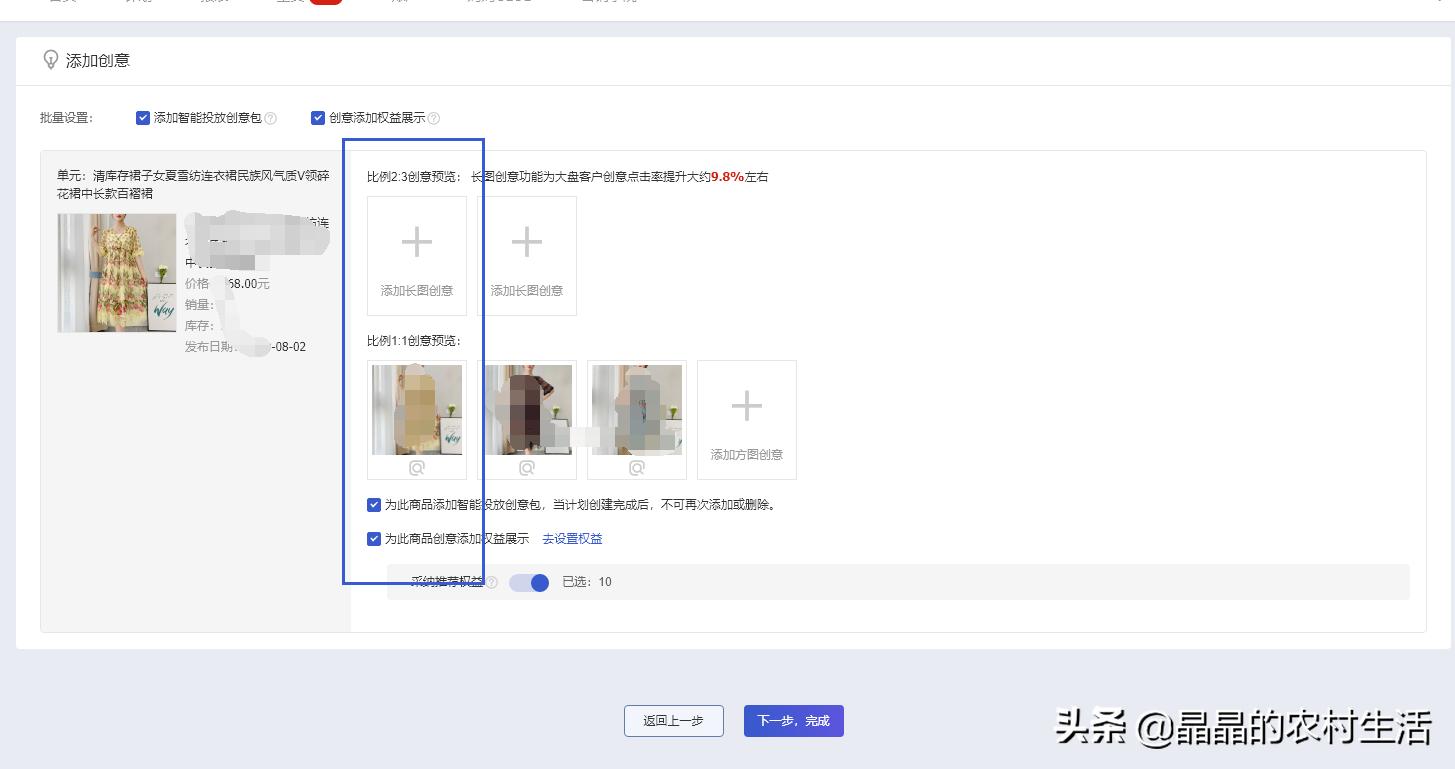Viewport: 1455px width, 769px height.
Task: Uncheck the 创意添加权益展示 batch setting
Action: [x=318, y=117]
